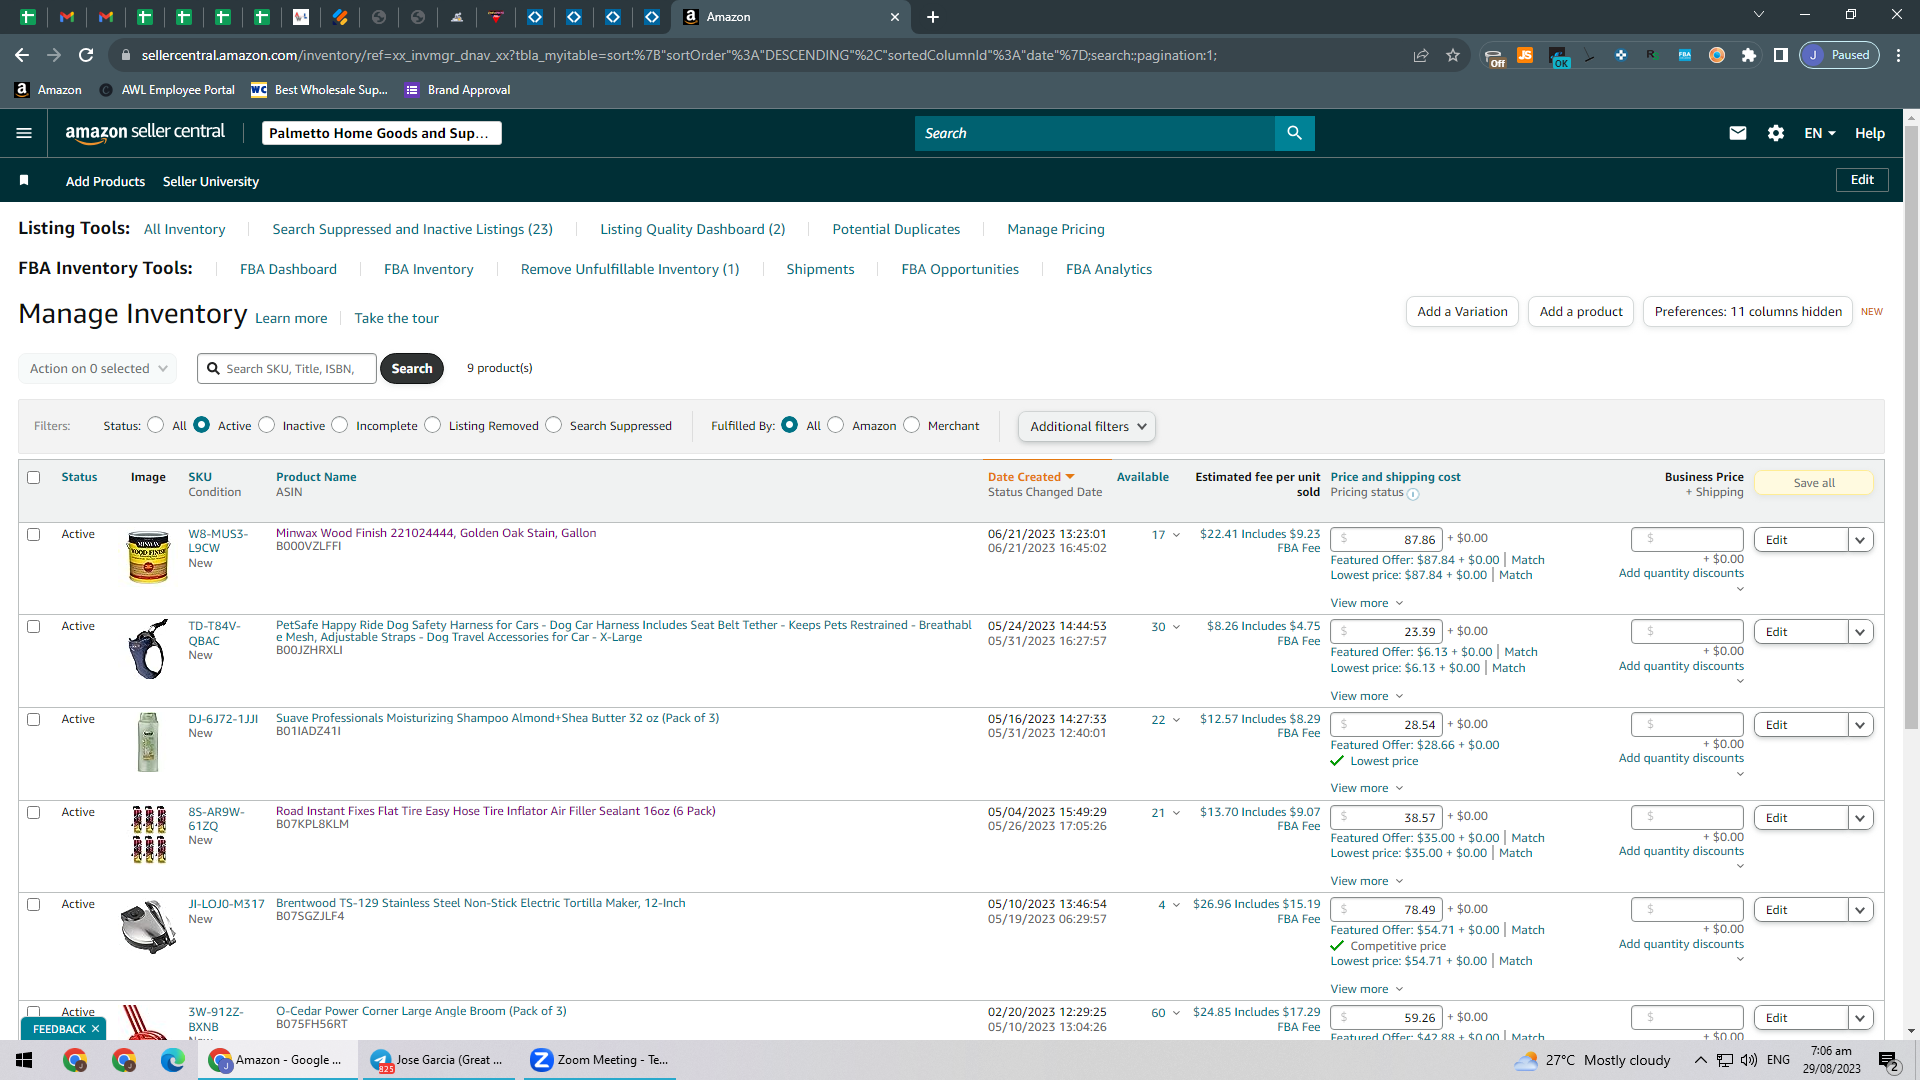Click the price field showing 87.86
Image resolution: width=1920 pixels, height=1080 pixels.
coord(1387,540)
